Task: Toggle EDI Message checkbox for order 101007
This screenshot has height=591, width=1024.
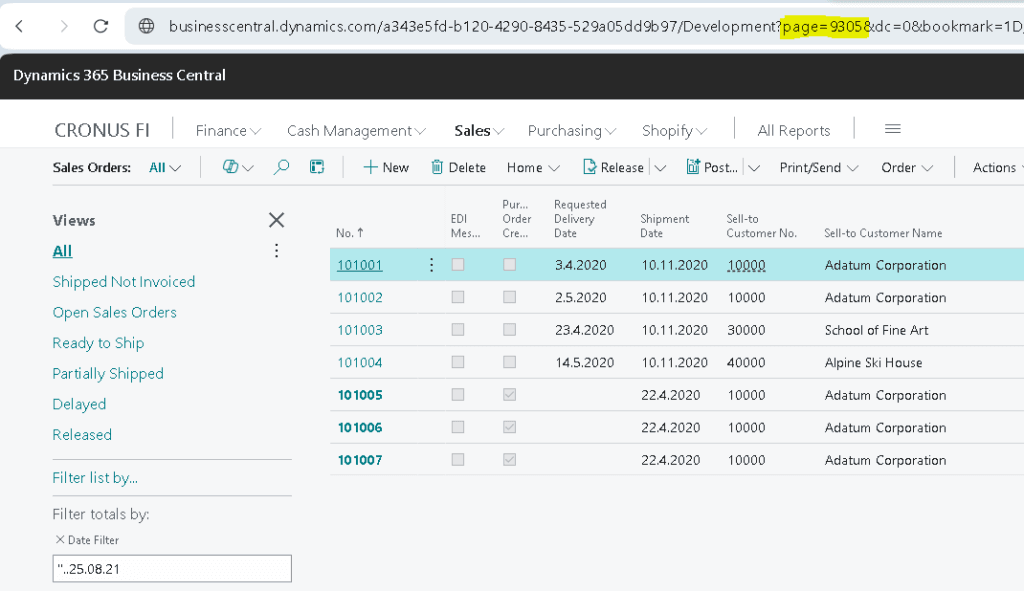Action: tap(458, 460)
